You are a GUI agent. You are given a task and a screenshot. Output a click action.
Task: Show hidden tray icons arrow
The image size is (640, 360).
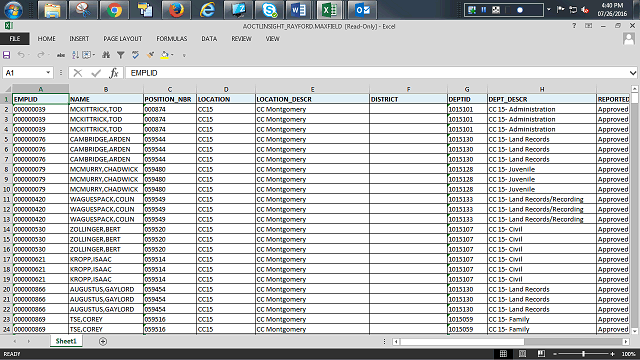point(549,10)
